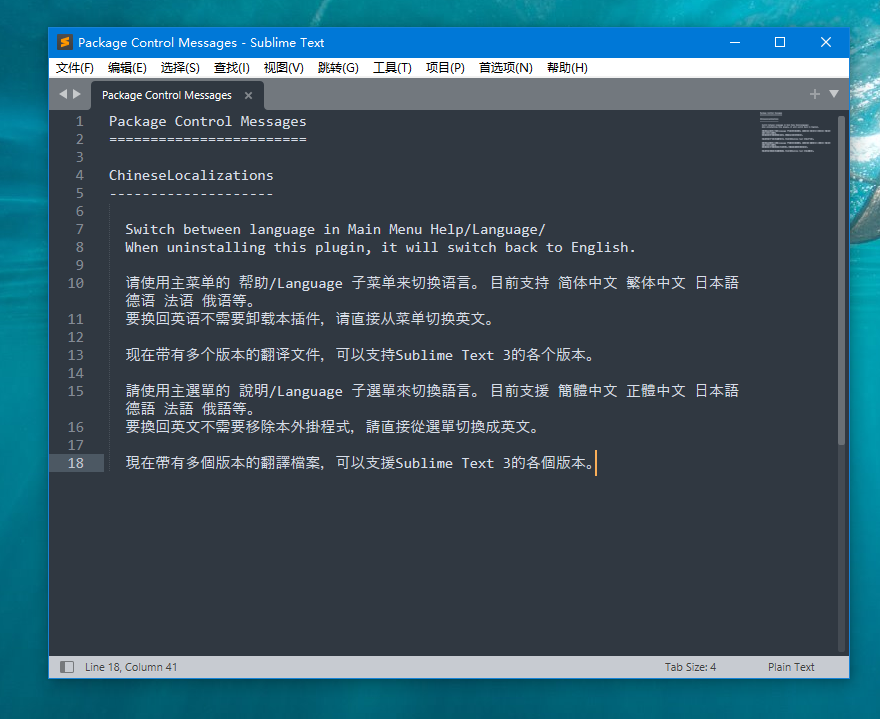Image resolution: width=880 pixels, height=719 pixels.
Task: Open the 视图(V) menu
Action: point(284,68)
